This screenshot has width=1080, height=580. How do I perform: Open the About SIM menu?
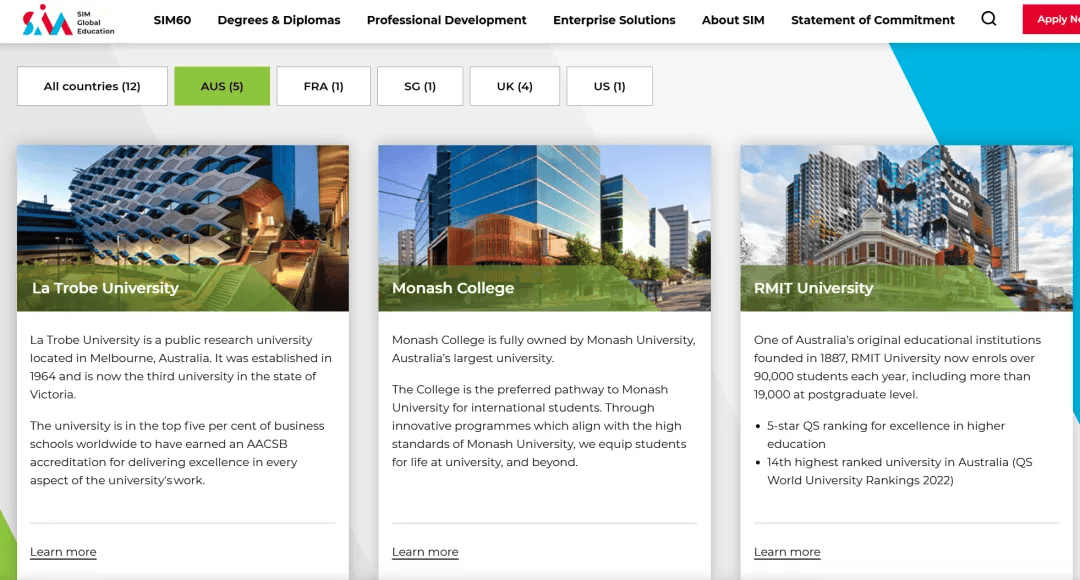click(x=733, y=20)
